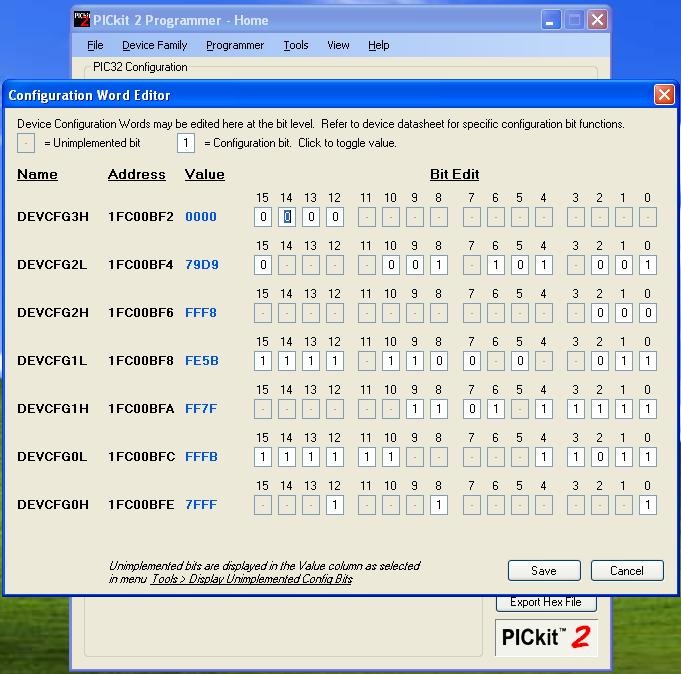Toggle DEVCFG2H bit 0

(x=648, y=313)
